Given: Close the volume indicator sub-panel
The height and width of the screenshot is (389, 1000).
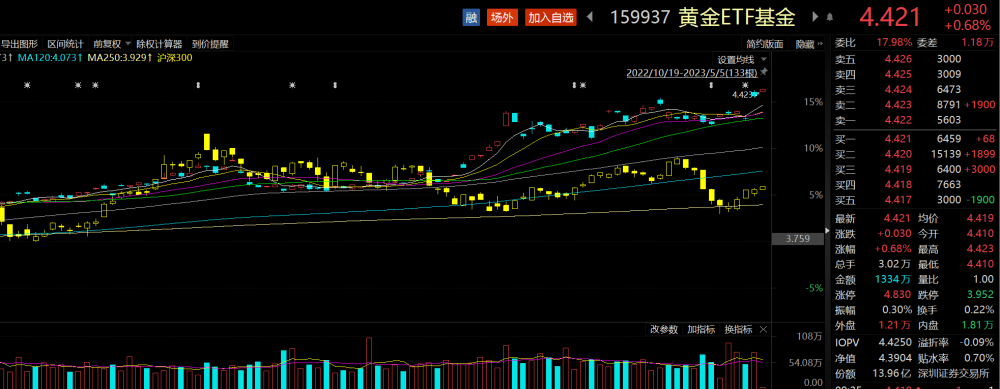Looking at the screenshot, I should coord(763,330).
